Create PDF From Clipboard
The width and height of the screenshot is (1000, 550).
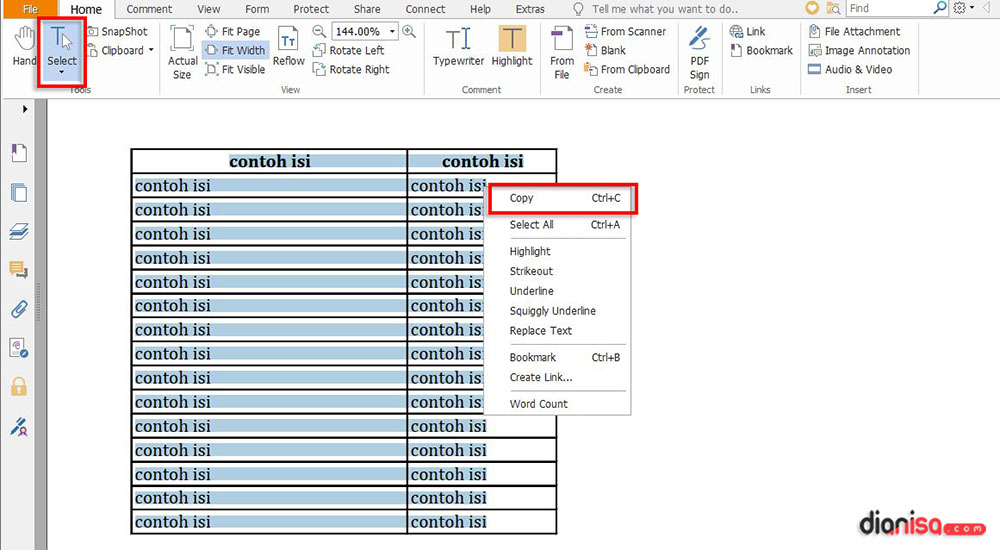628,70
